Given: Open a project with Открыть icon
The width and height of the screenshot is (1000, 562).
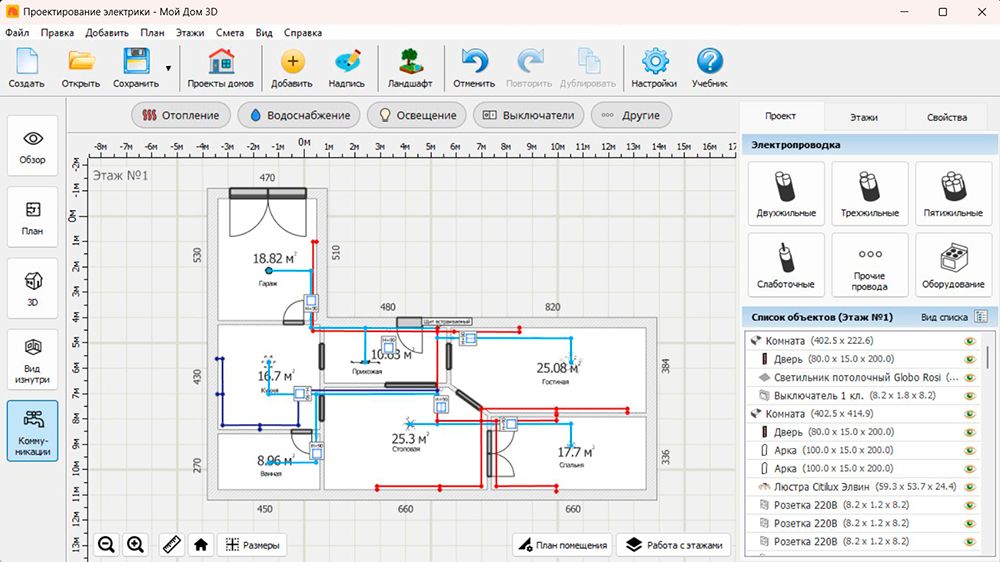Looking at the screenshot, I should [x=81, y=68].
